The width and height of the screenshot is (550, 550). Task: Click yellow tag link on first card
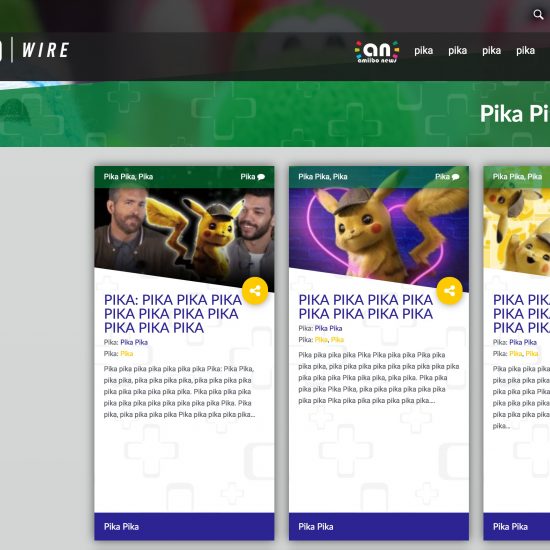(127, 354)
